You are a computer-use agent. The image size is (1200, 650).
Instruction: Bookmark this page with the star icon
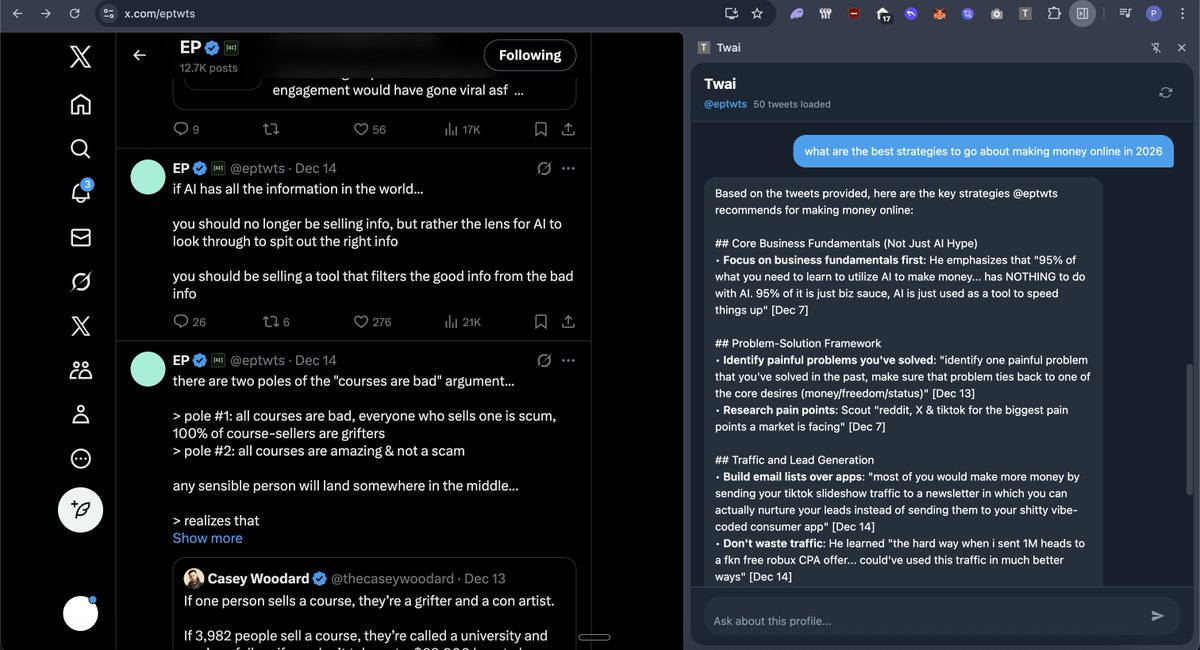(757, 14)
